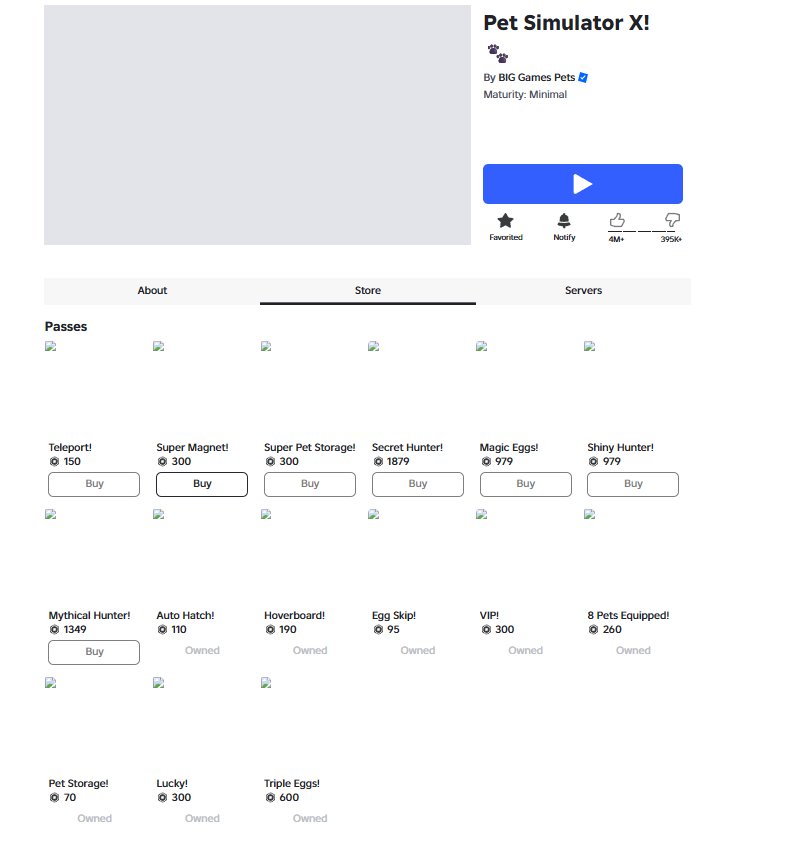Image resolution: width=798 pixels, height=854 pixels.
Task: Click the verified badge next to creator name
Action: tap(583, 77)
